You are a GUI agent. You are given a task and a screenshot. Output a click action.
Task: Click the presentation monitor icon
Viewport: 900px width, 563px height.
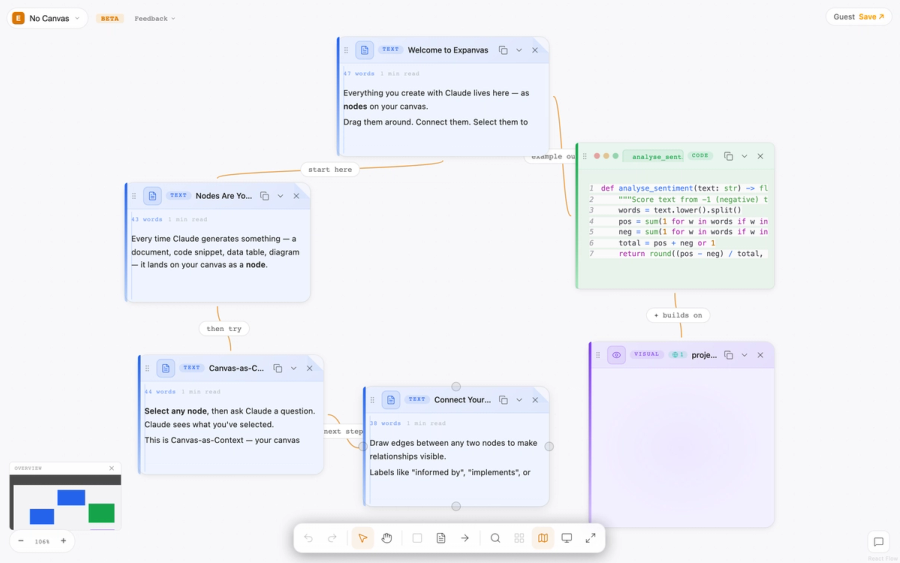[x=567, y=538]
